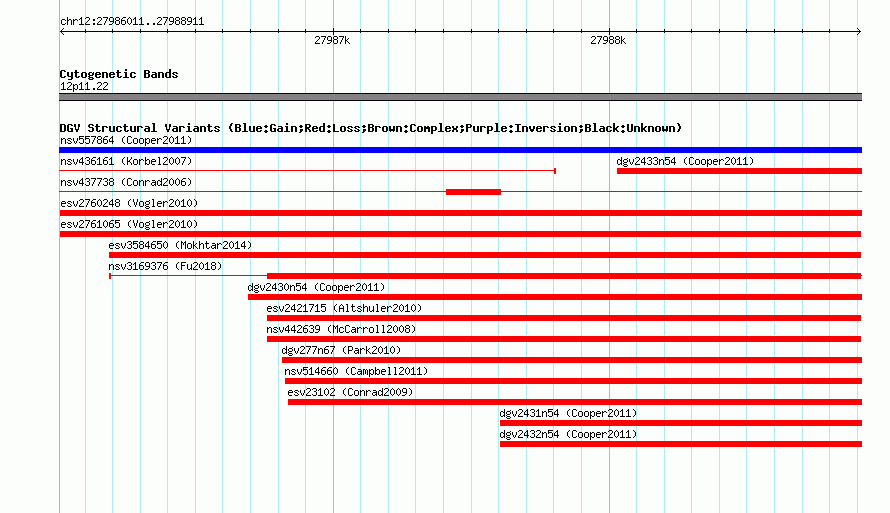
Task: Select the gray 12p11.22 cytogenetic band bar
Action: point(460,97)
